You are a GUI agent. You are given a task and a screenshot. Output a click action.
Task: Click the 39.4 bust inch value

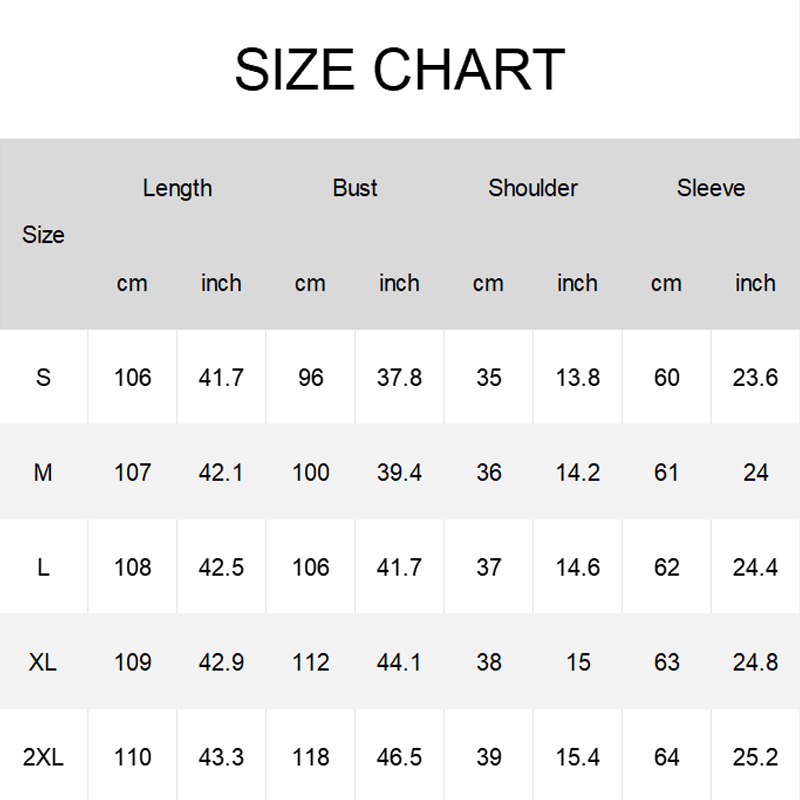[399, 472]
